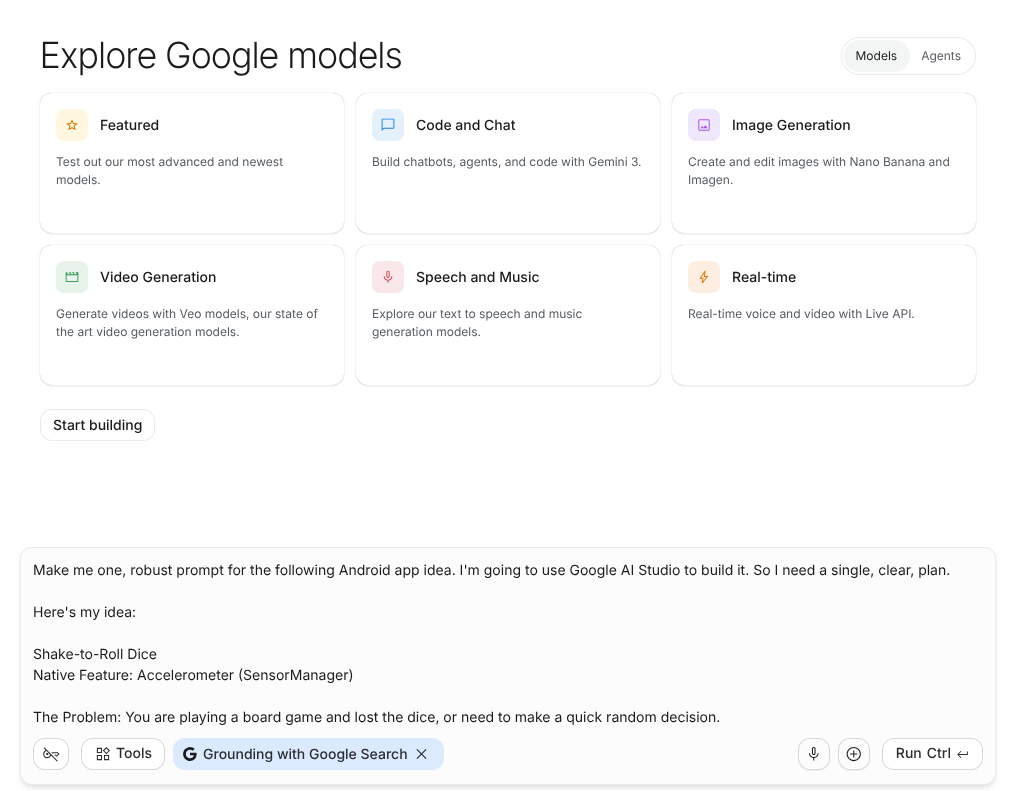The height and width of the screenshot is (791, 1011).
Task: Click the Featured star icon
Action: pyautogui.click(x=72, y=125)
